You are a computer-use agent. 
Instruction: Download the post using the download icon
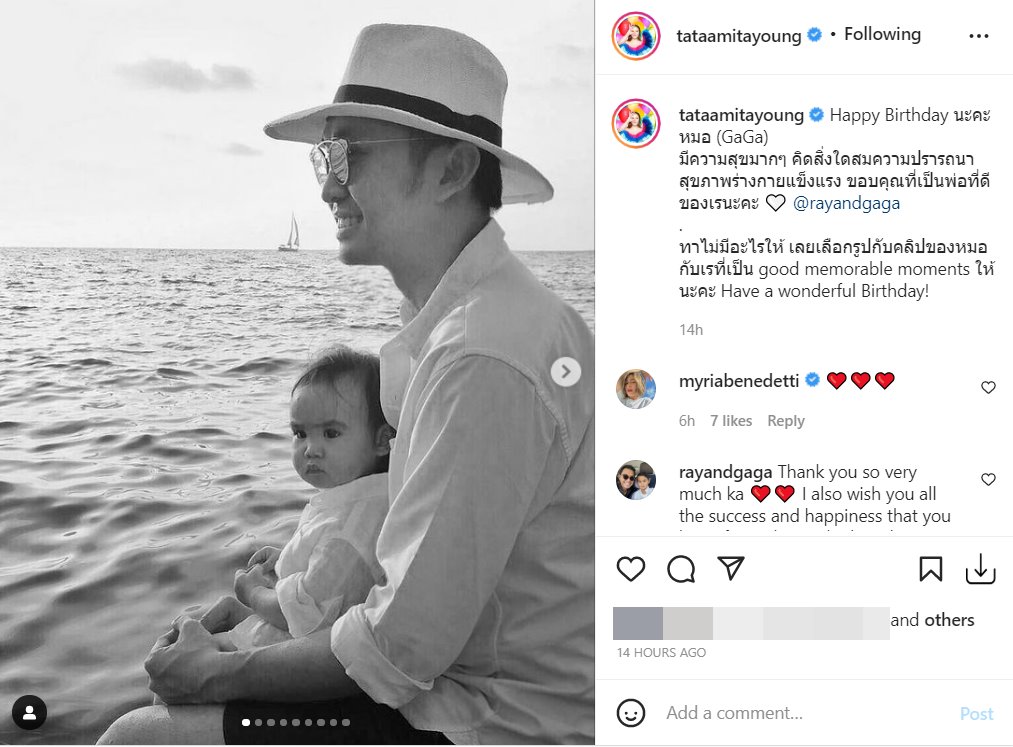click(980, 569)
